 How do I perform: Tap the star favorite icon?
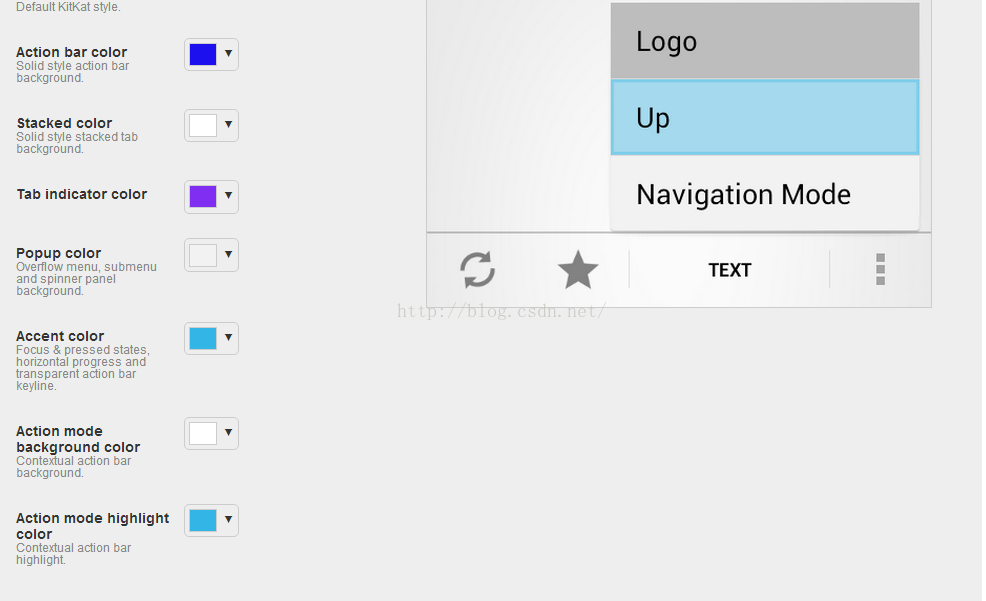[578, 270]
